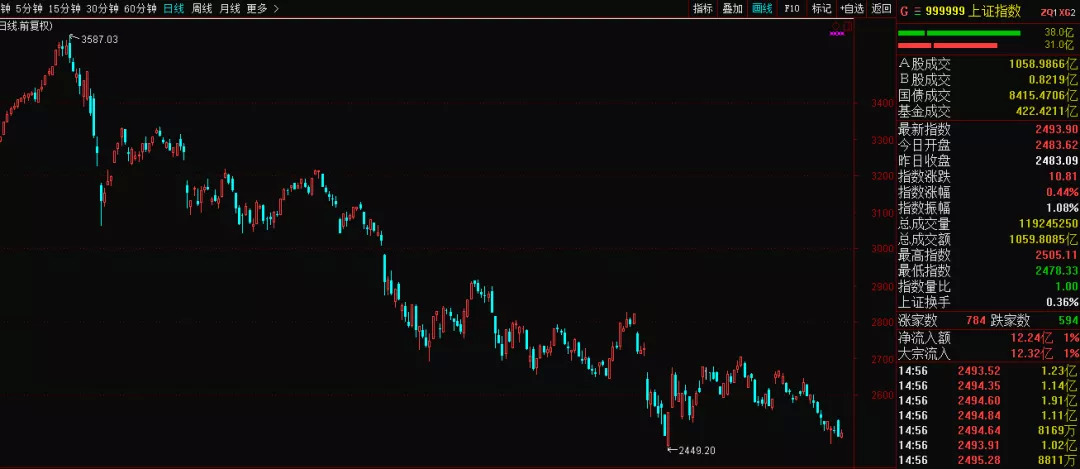This screenshot has width=1080, height=469.
Task: Click the ZQ1 indicator label
Action: tap(1052, 12)
